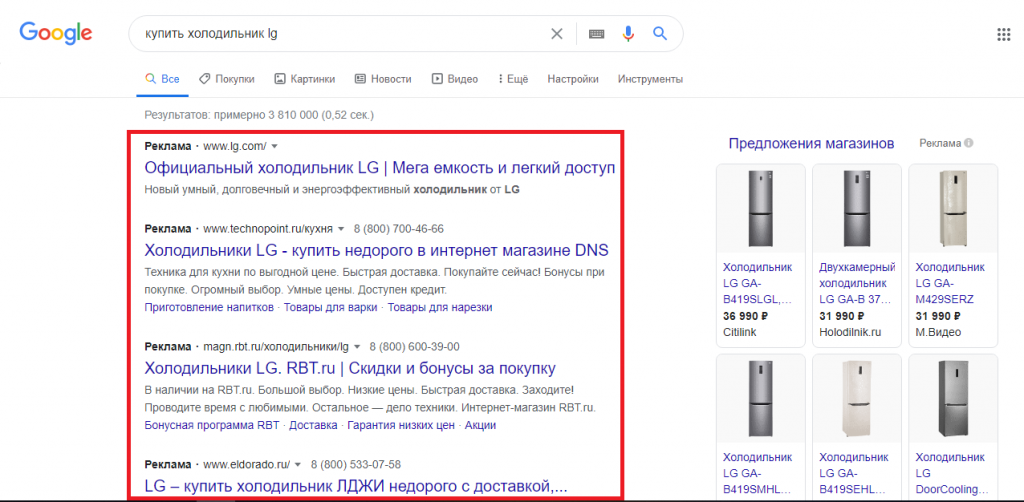Open Товары для варки sitelink
The width and height of the screenshot is (1024, 502).
(x=330, y=307)
